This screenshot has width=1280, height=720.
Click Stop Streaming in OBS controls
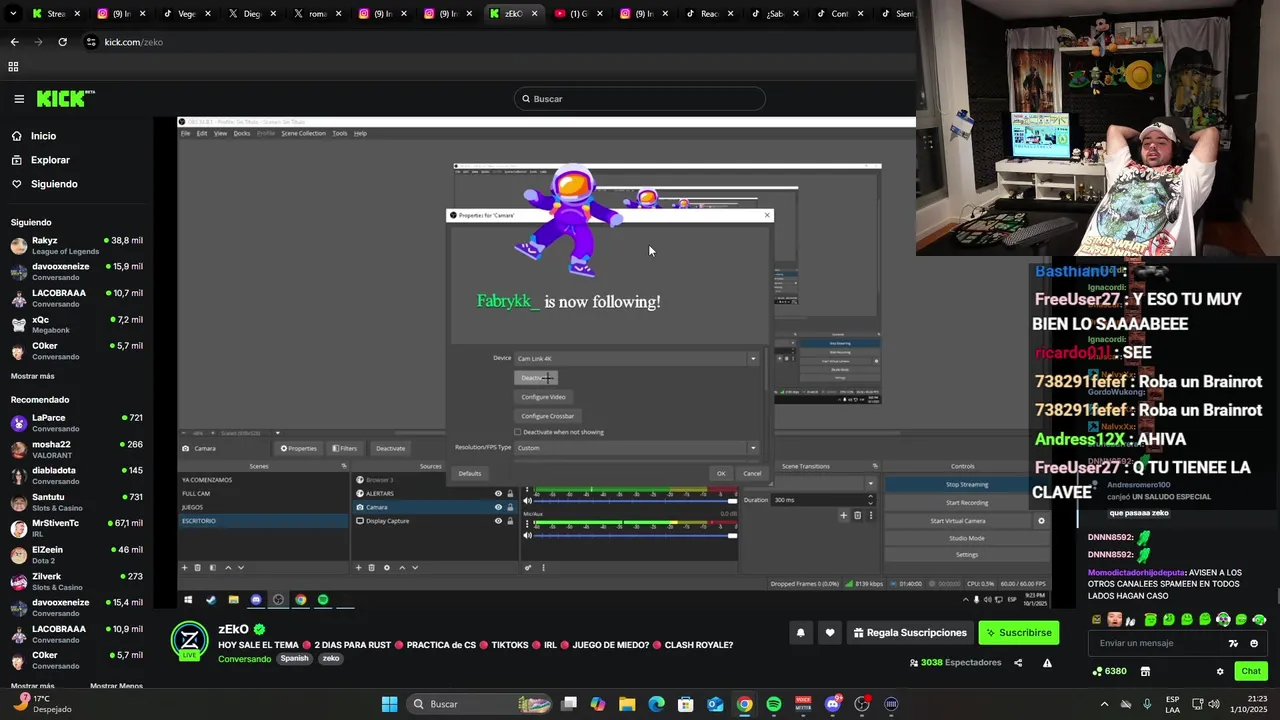click(966, 484)
